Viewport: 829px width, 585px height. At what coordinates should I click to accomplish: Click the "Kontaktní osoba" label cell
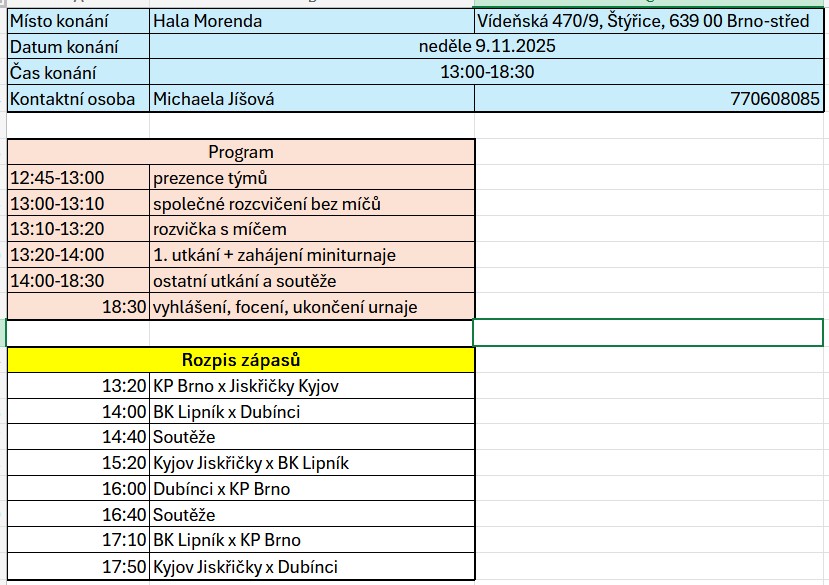pos(77,98)
